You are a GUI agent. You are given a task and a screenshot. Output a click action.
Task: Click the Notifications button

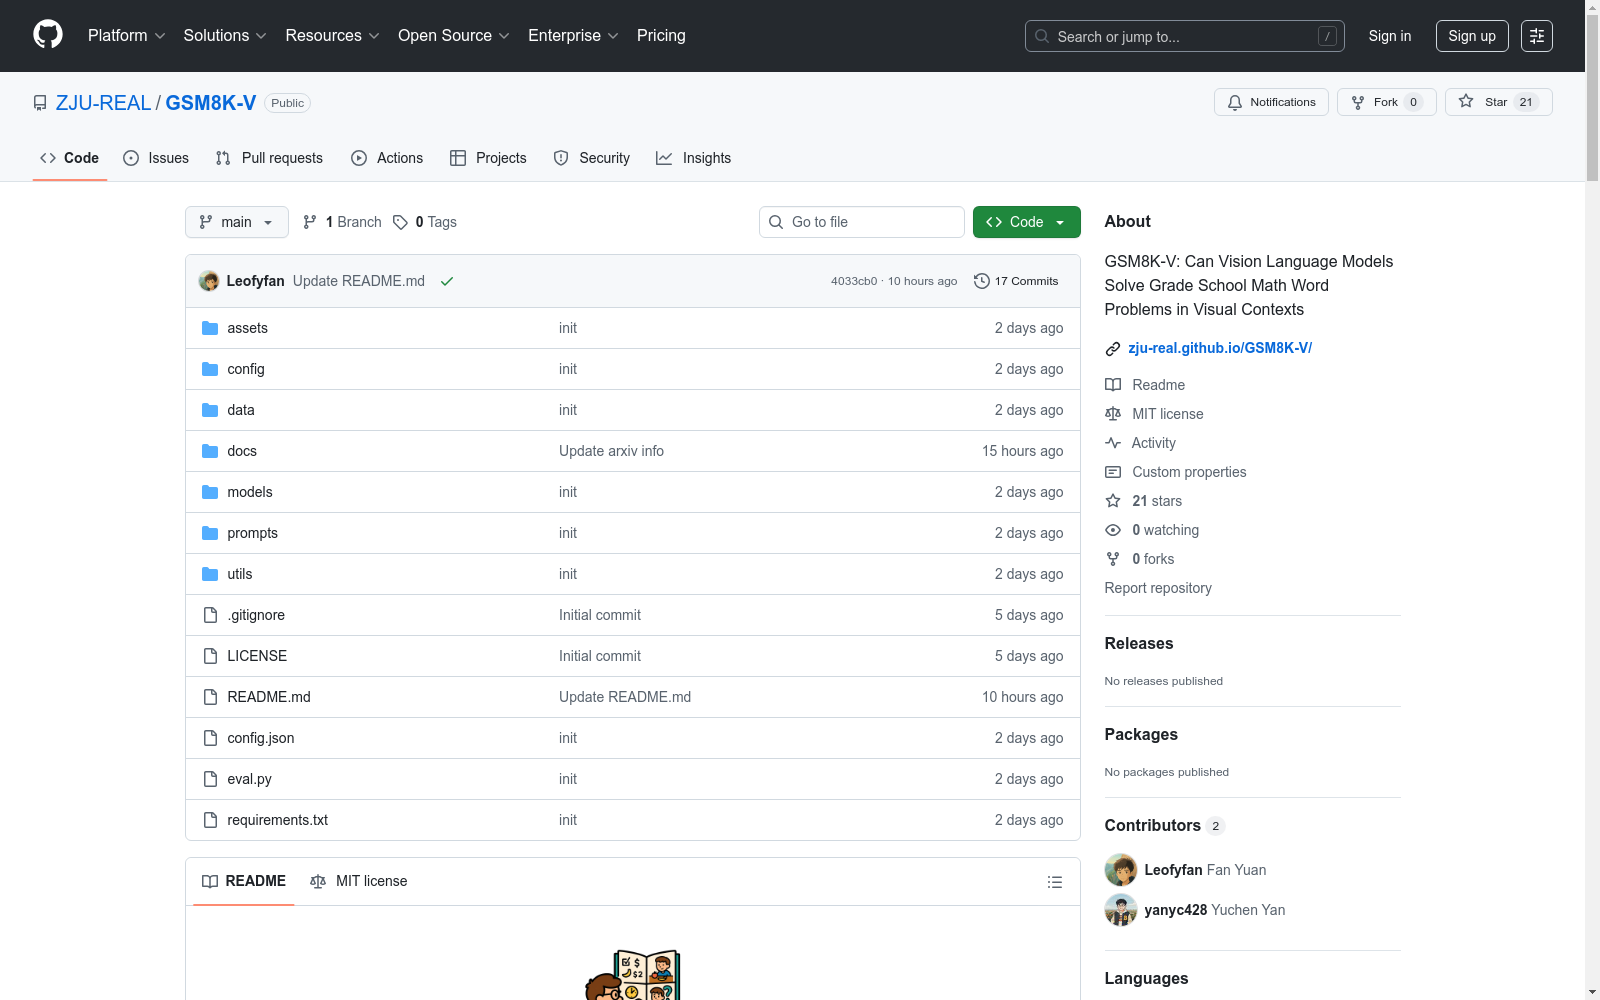[x=1272, y=102]
